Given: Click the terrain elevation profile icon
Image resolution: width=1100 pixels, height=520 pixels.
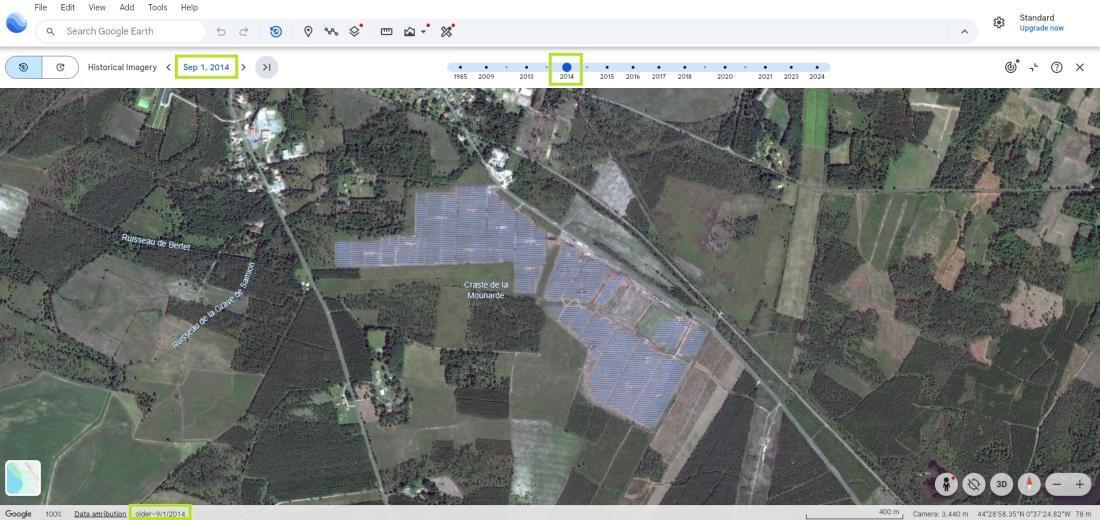Looking at the screenshot, I should pos(410,32).
